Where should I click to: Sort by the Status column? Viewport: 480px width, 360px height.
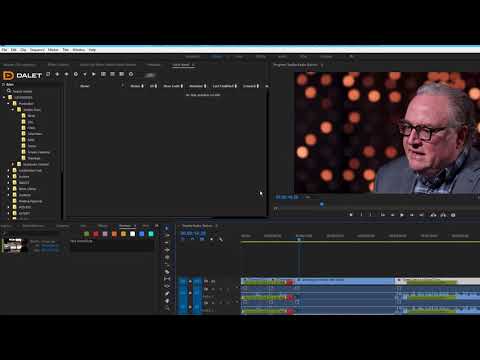137,86
